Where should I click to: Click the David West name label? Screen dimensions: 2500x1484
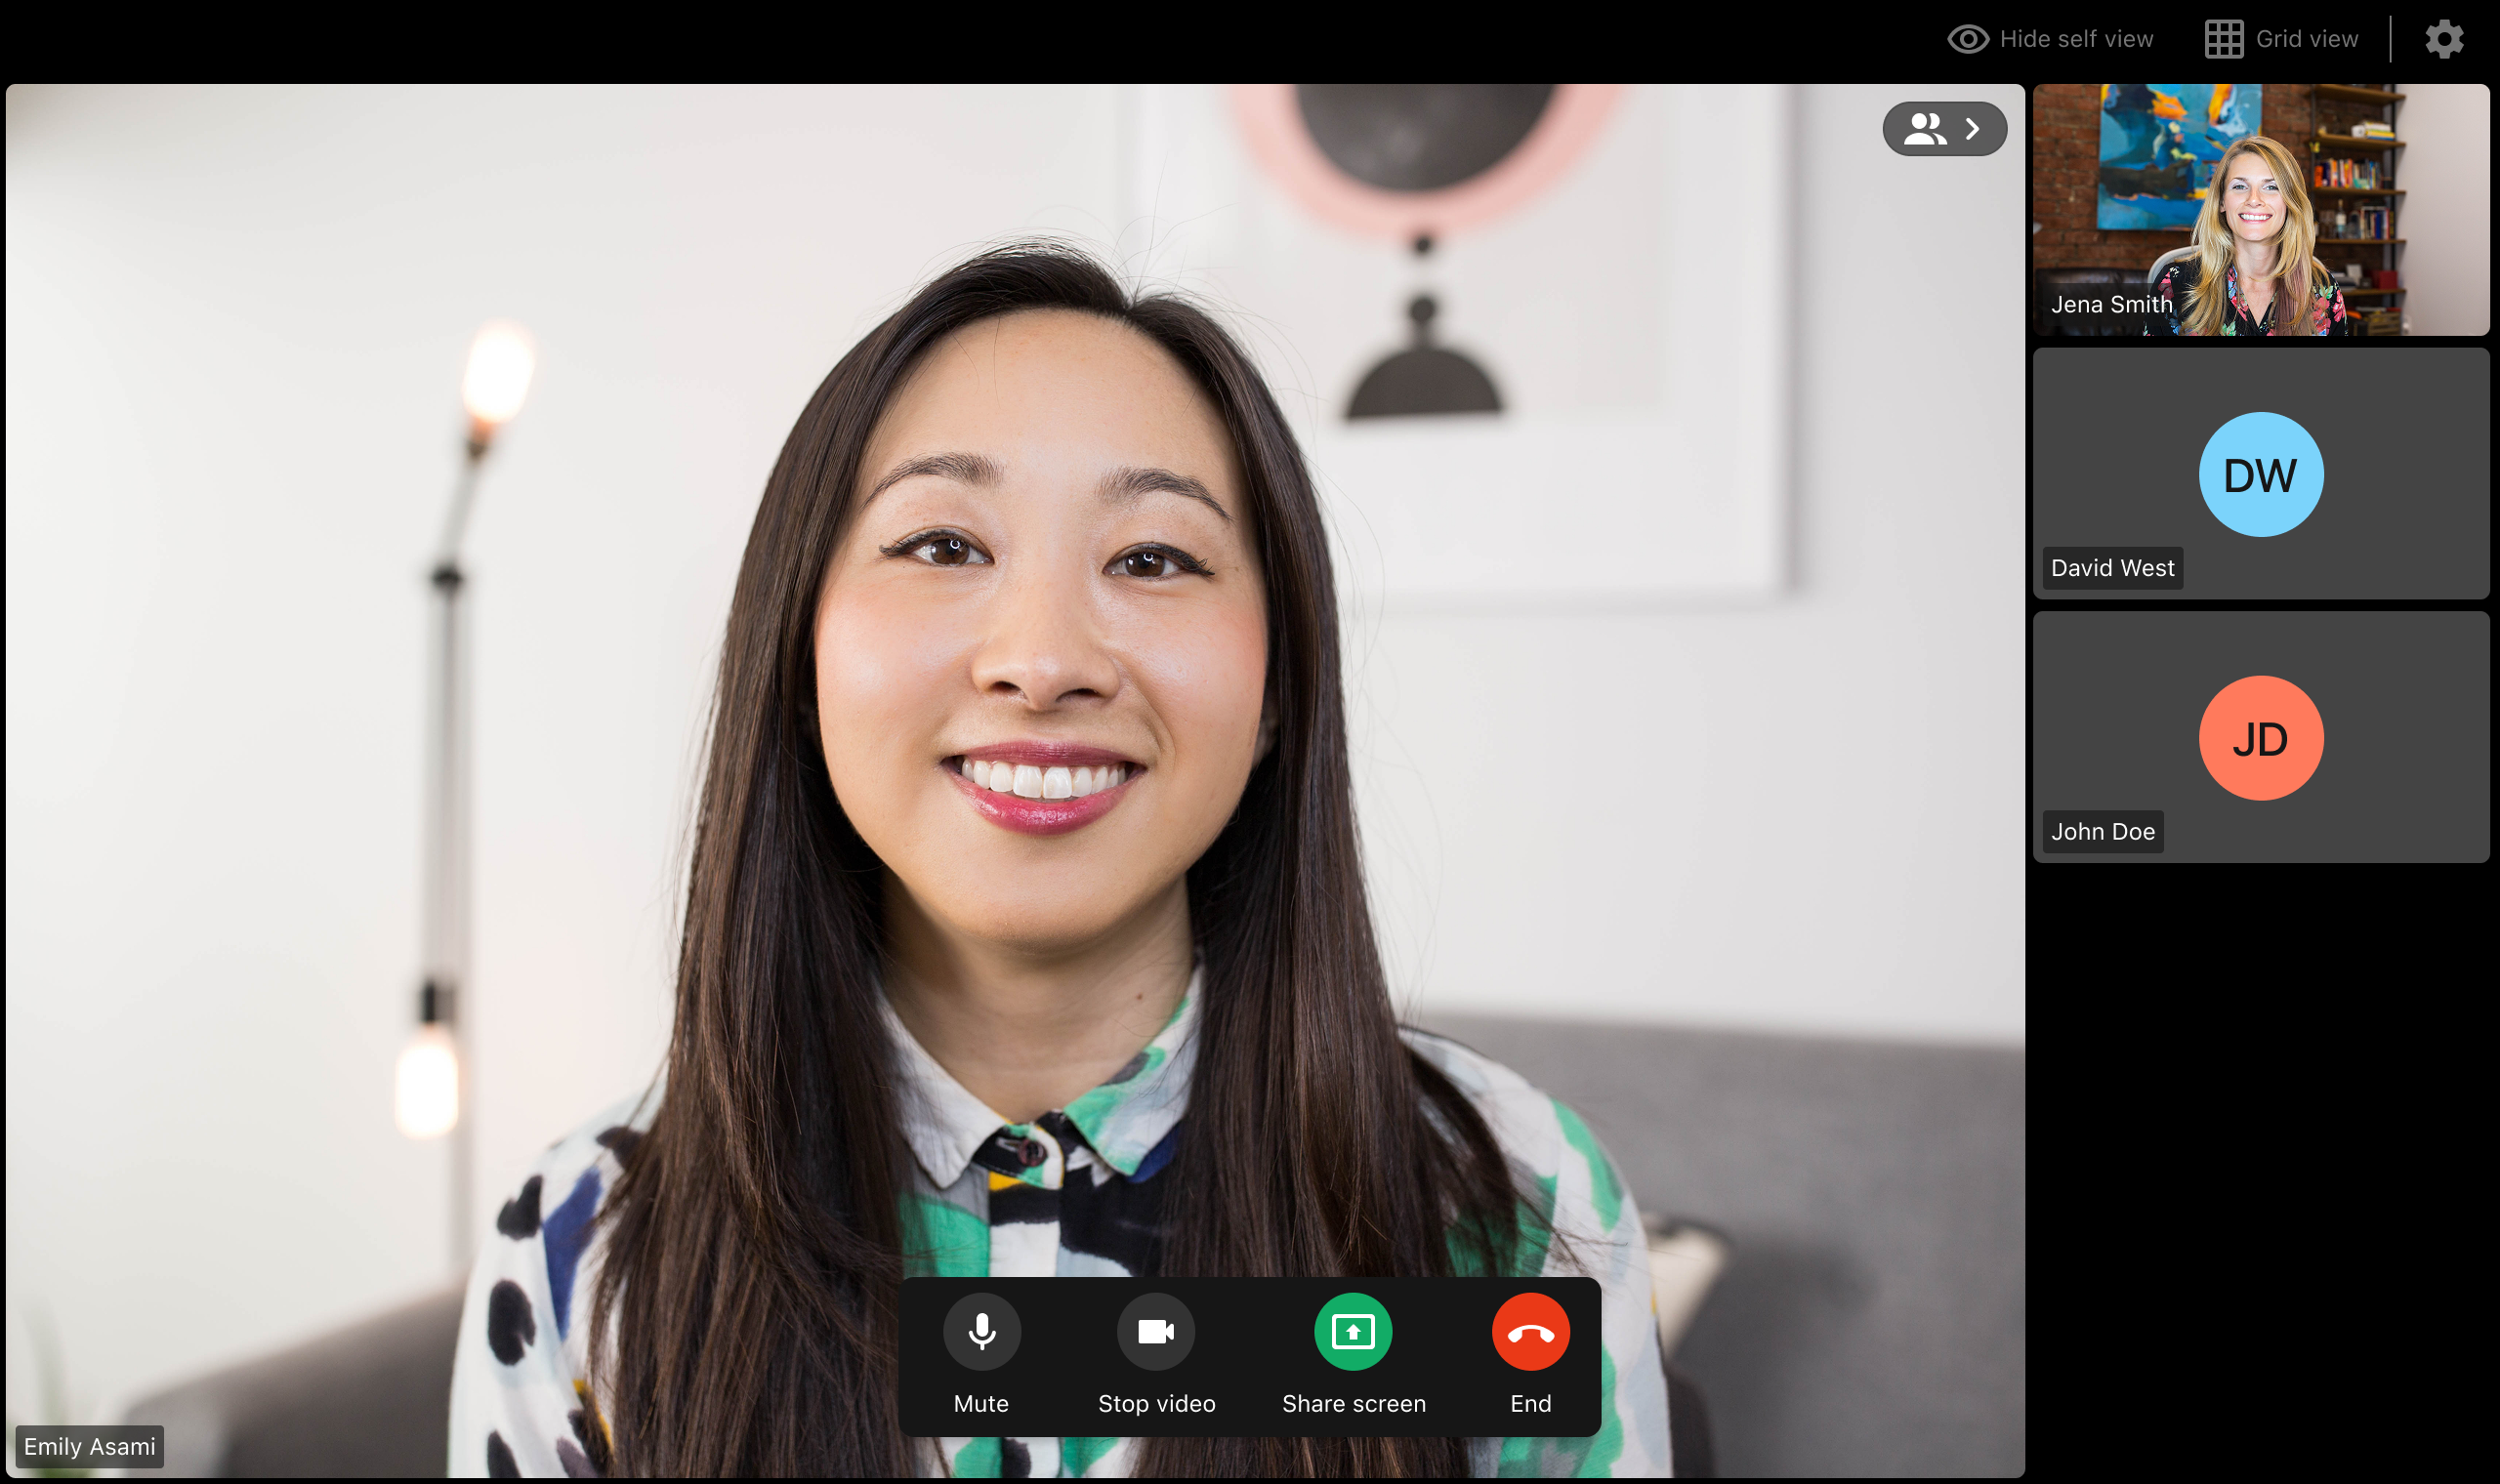[x=2112, y=568]
